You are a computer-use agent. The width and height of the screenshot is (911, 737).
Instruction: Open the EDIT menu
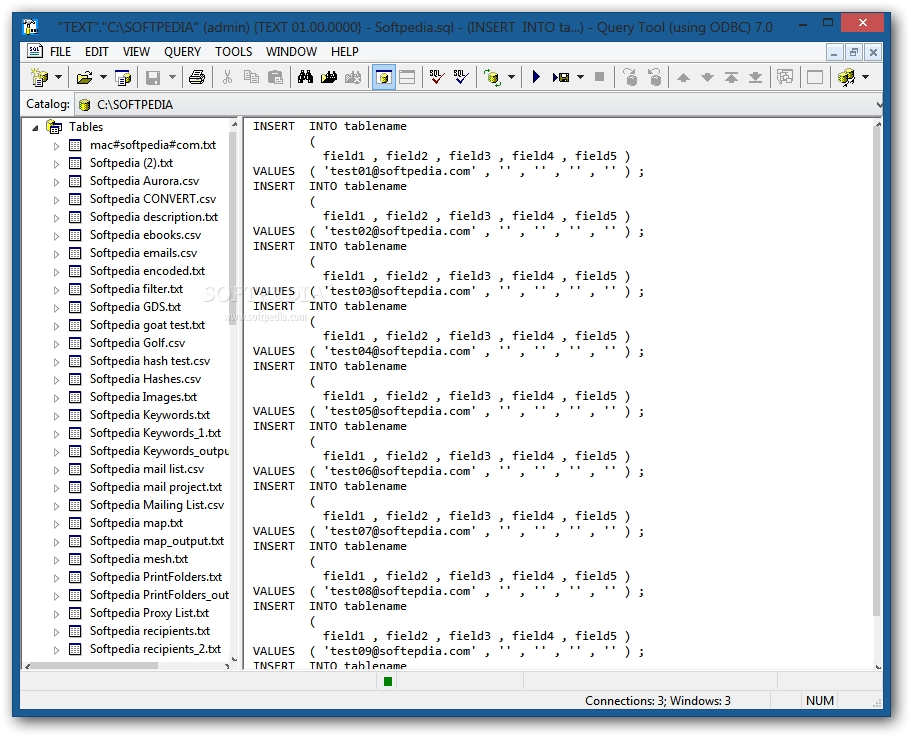pyautogui.click(x=96, y=52)
